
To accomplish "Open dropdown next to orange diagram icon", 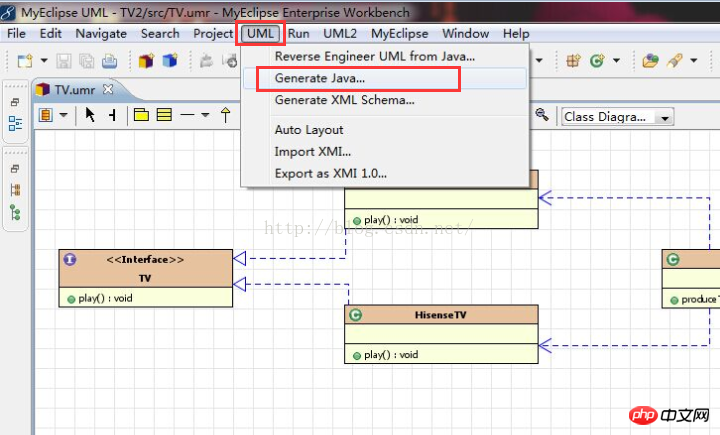I will point(63,115).
